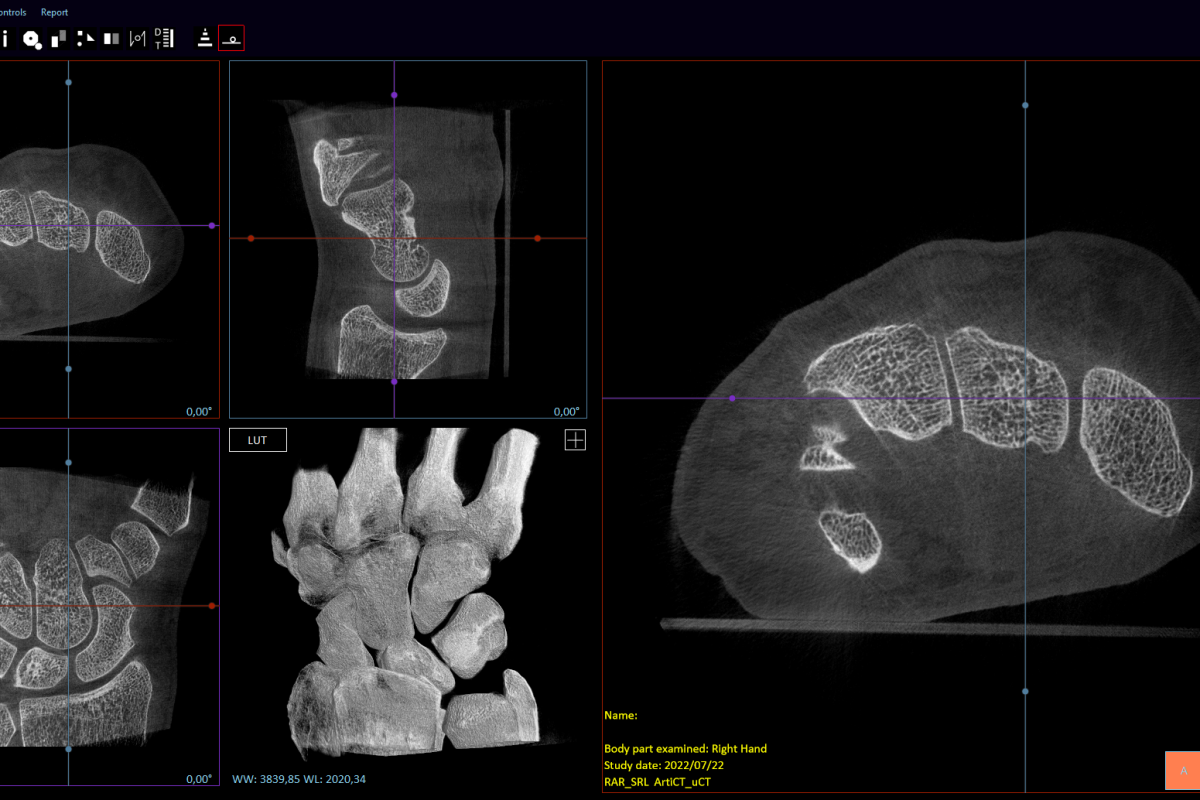Click the 0,00° angle label in sagittal view
Viewport: 1200px width, 800px height.
pos(566,411)
